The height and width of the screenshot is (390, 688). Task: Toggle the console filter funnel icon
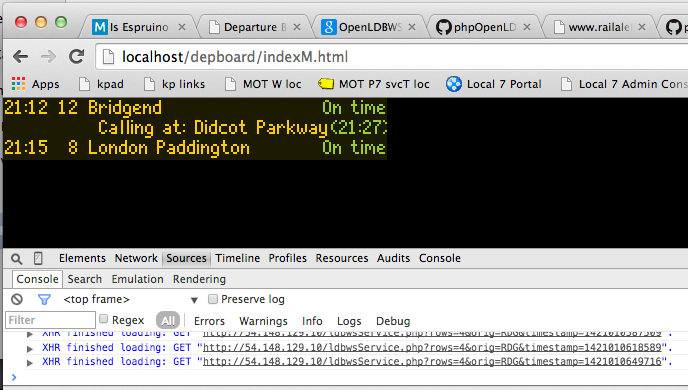tap(44, 300)
